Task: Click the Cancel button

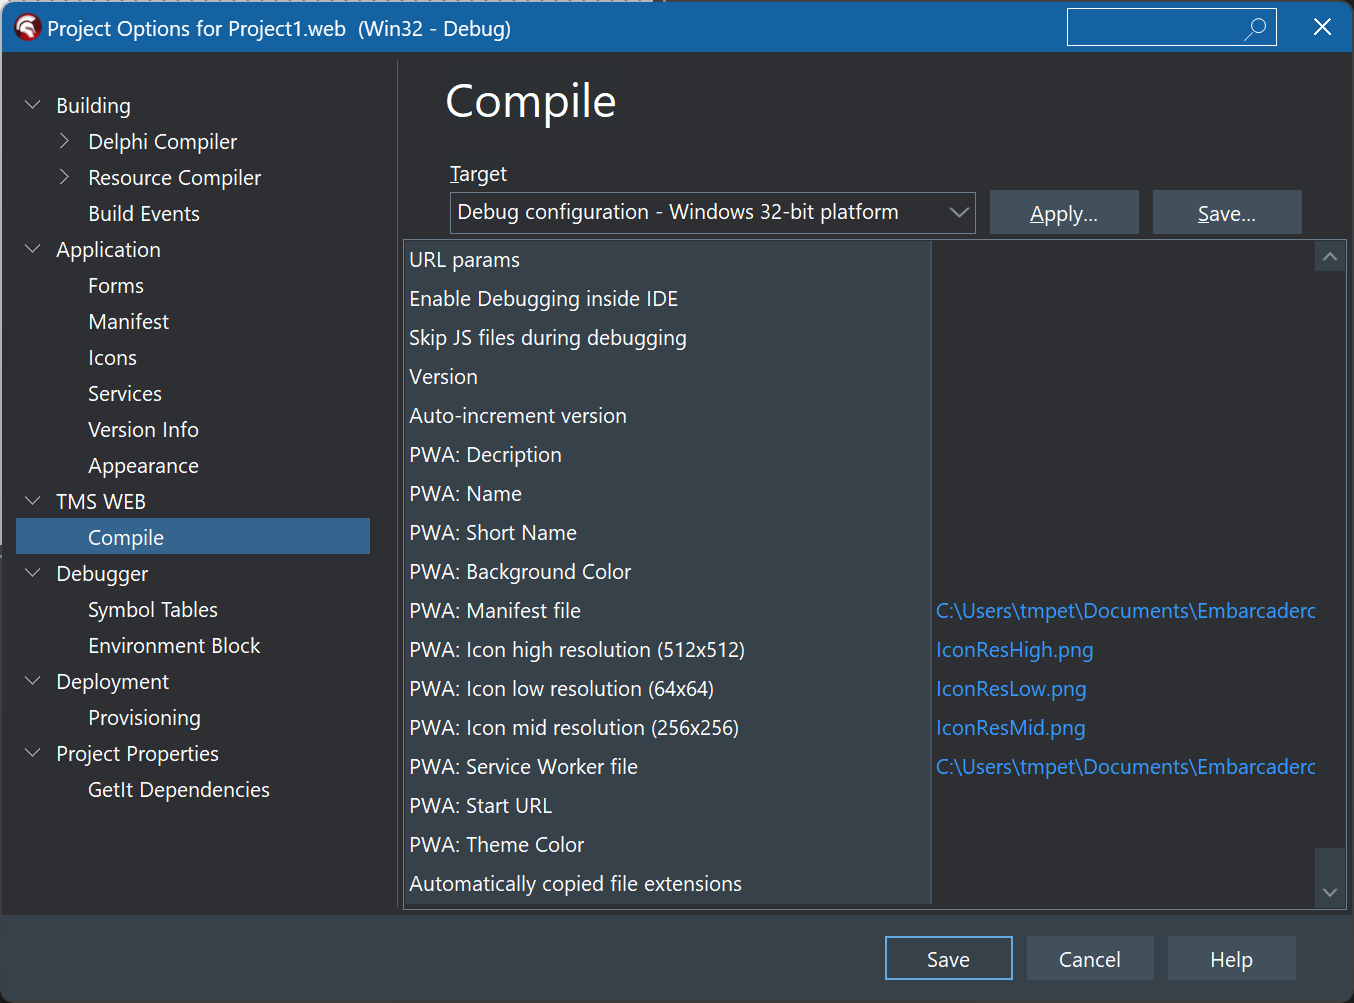Action: 1089,959
